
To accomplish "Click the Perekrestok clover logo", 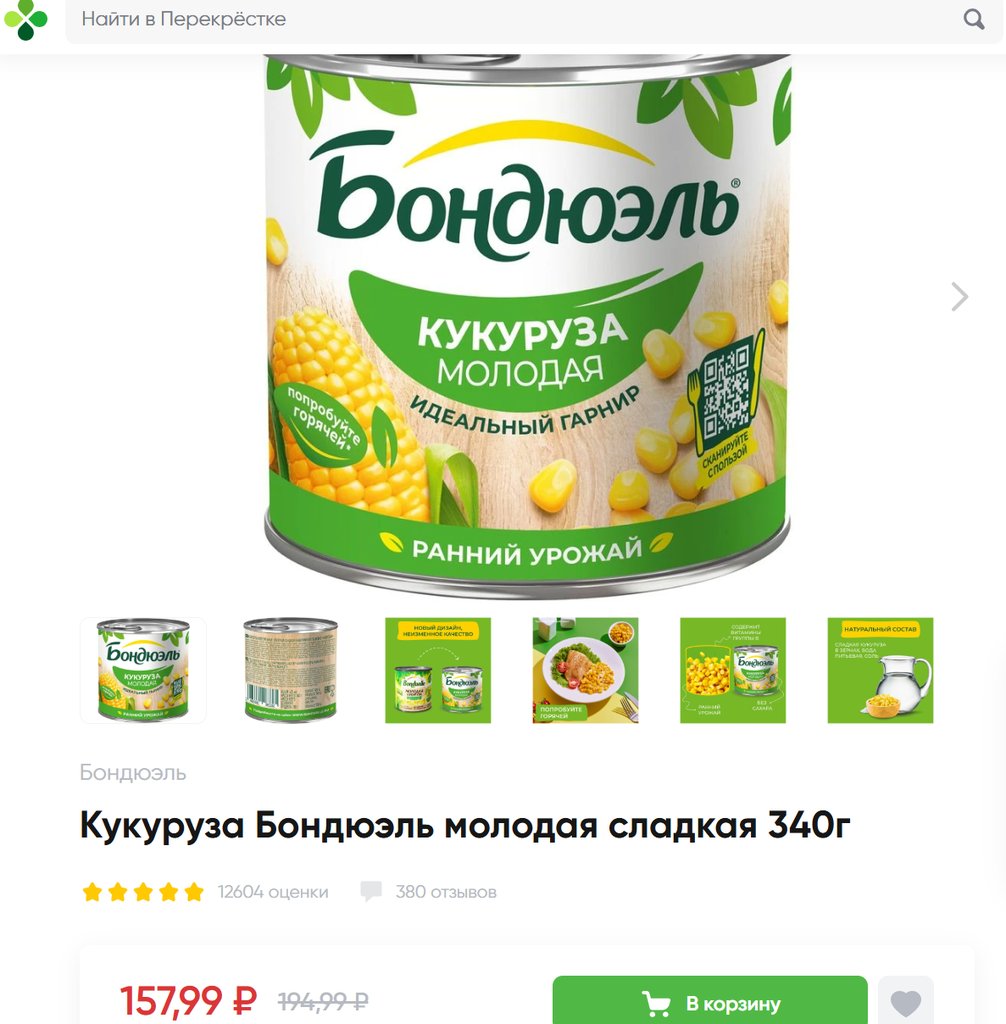I will tap(25, 19).
